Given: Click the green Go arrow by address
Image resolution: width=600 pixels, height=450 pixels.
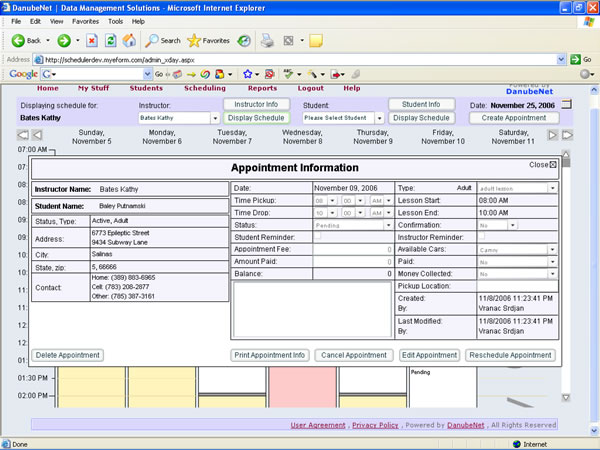Looking at the screenshot, I should coord(575,59).
